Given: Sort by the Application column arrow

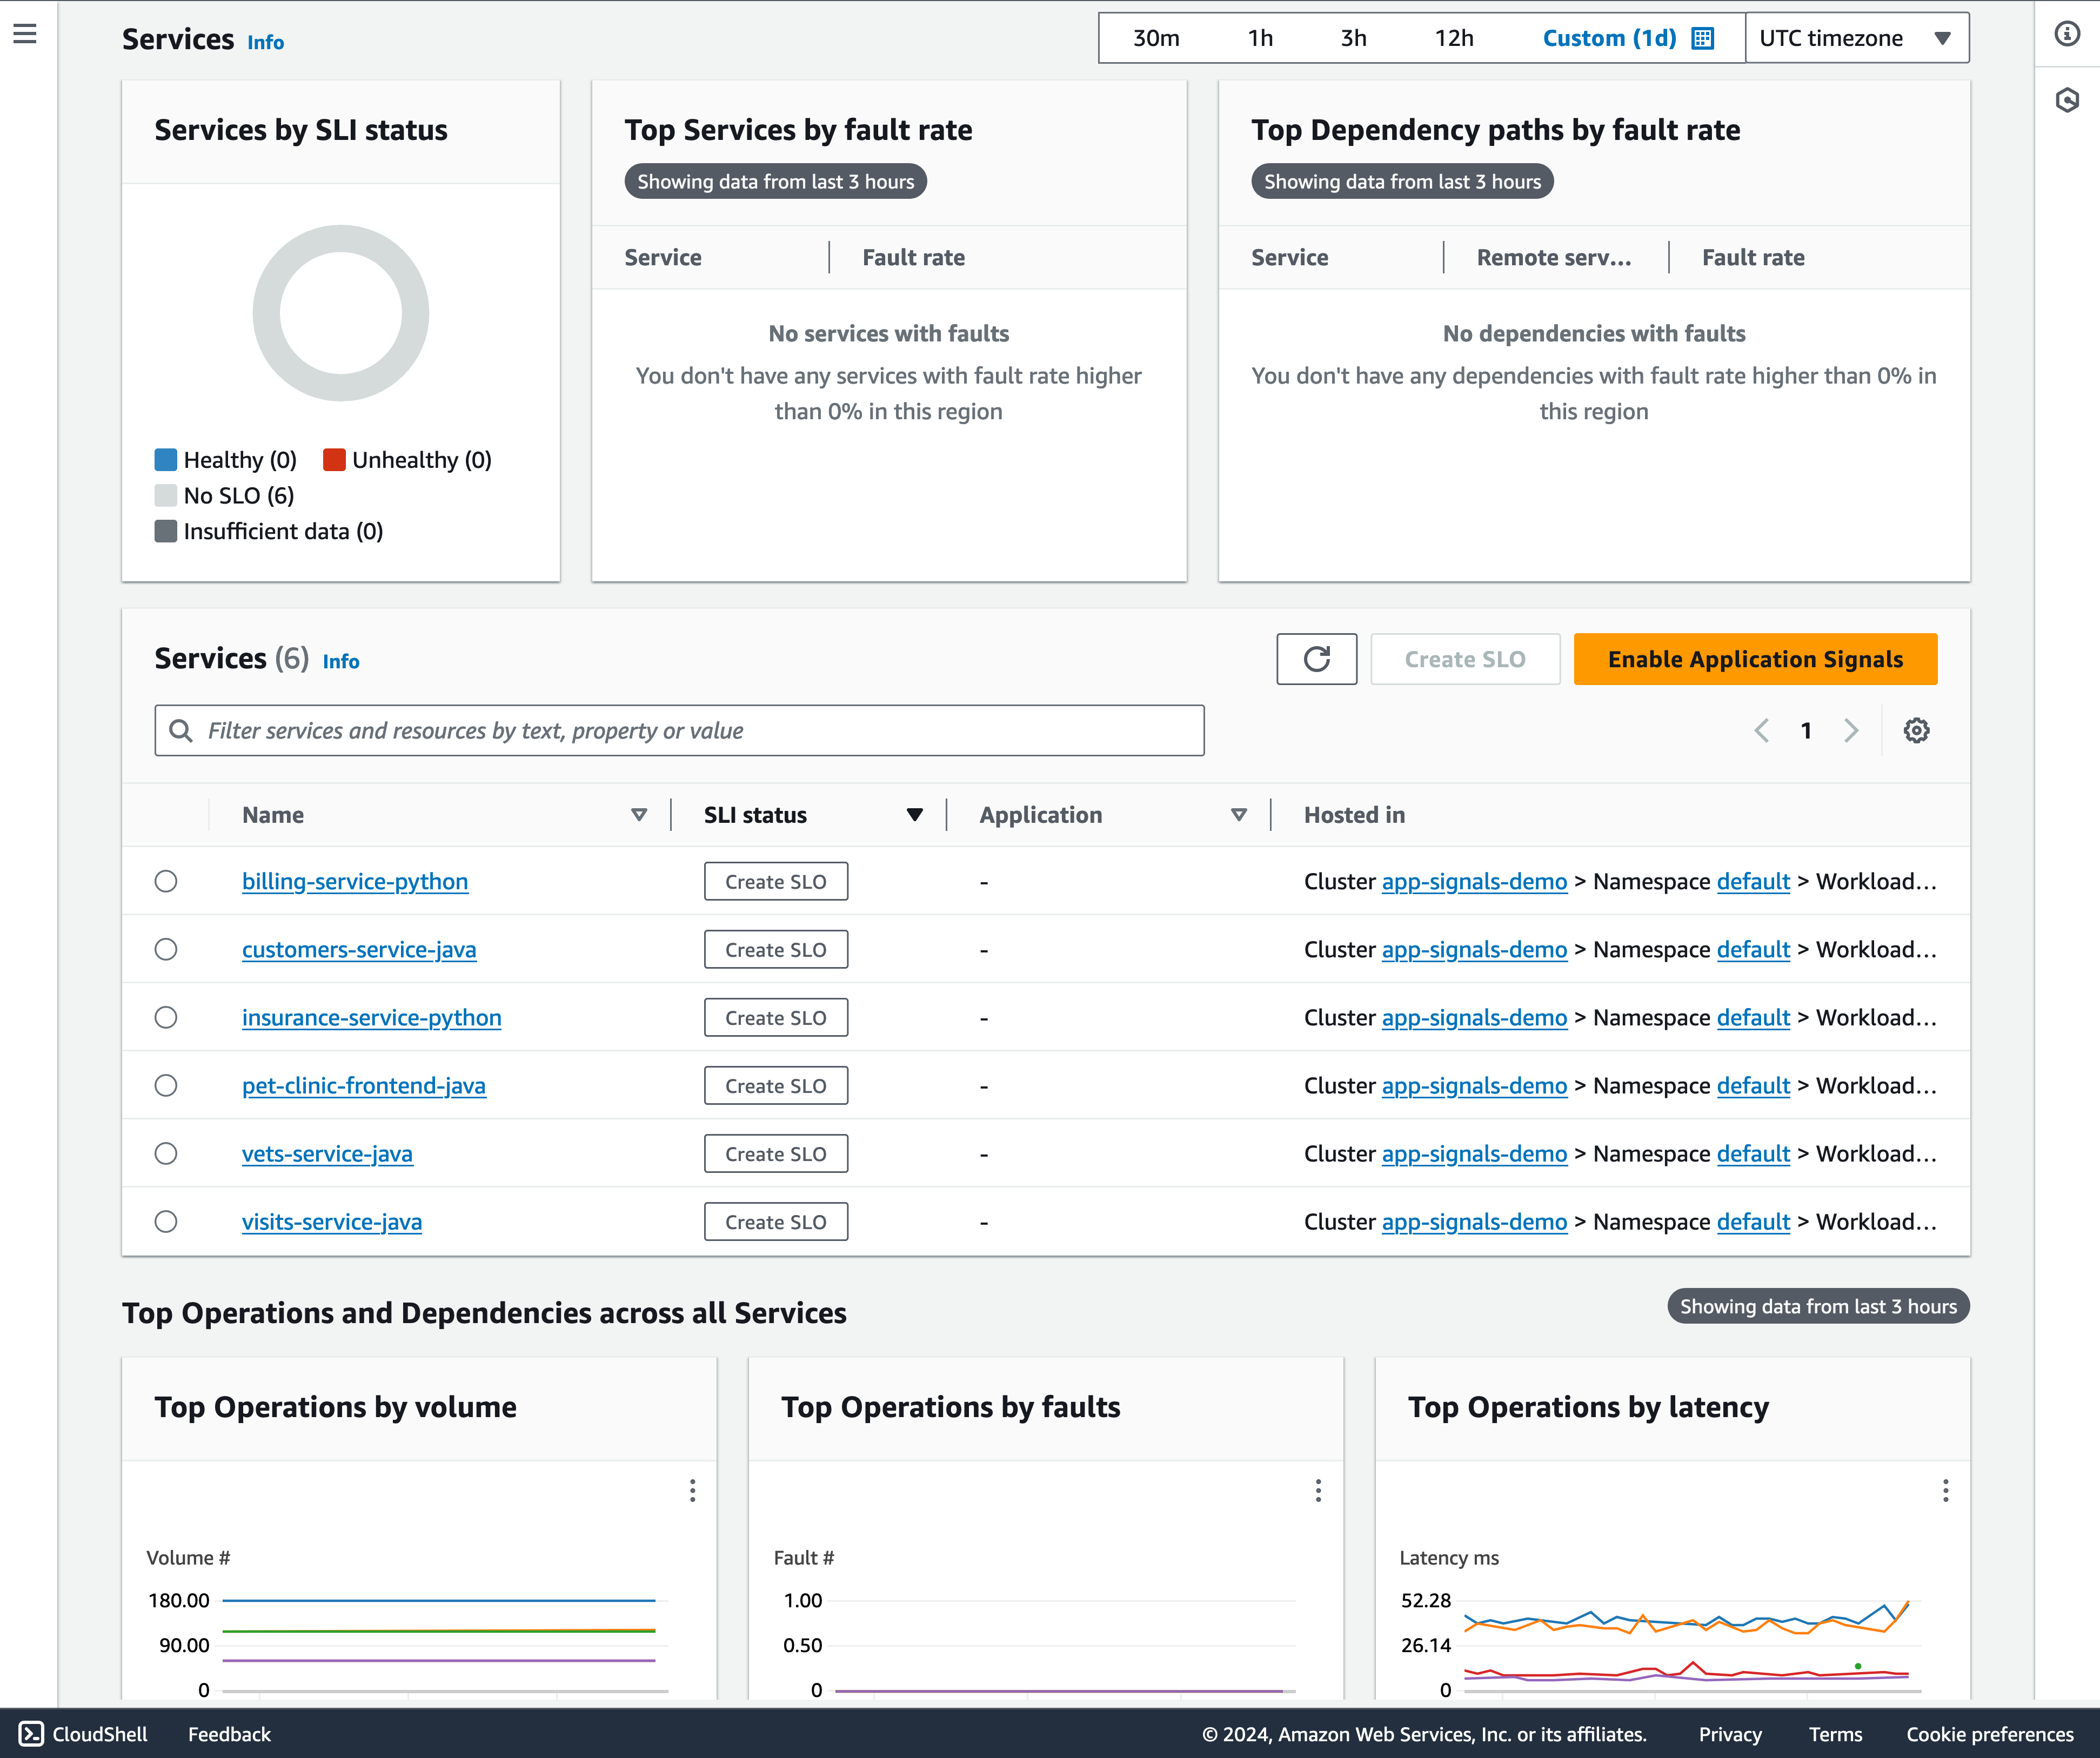Looking at the screenshot, I should coord(1238,815).
